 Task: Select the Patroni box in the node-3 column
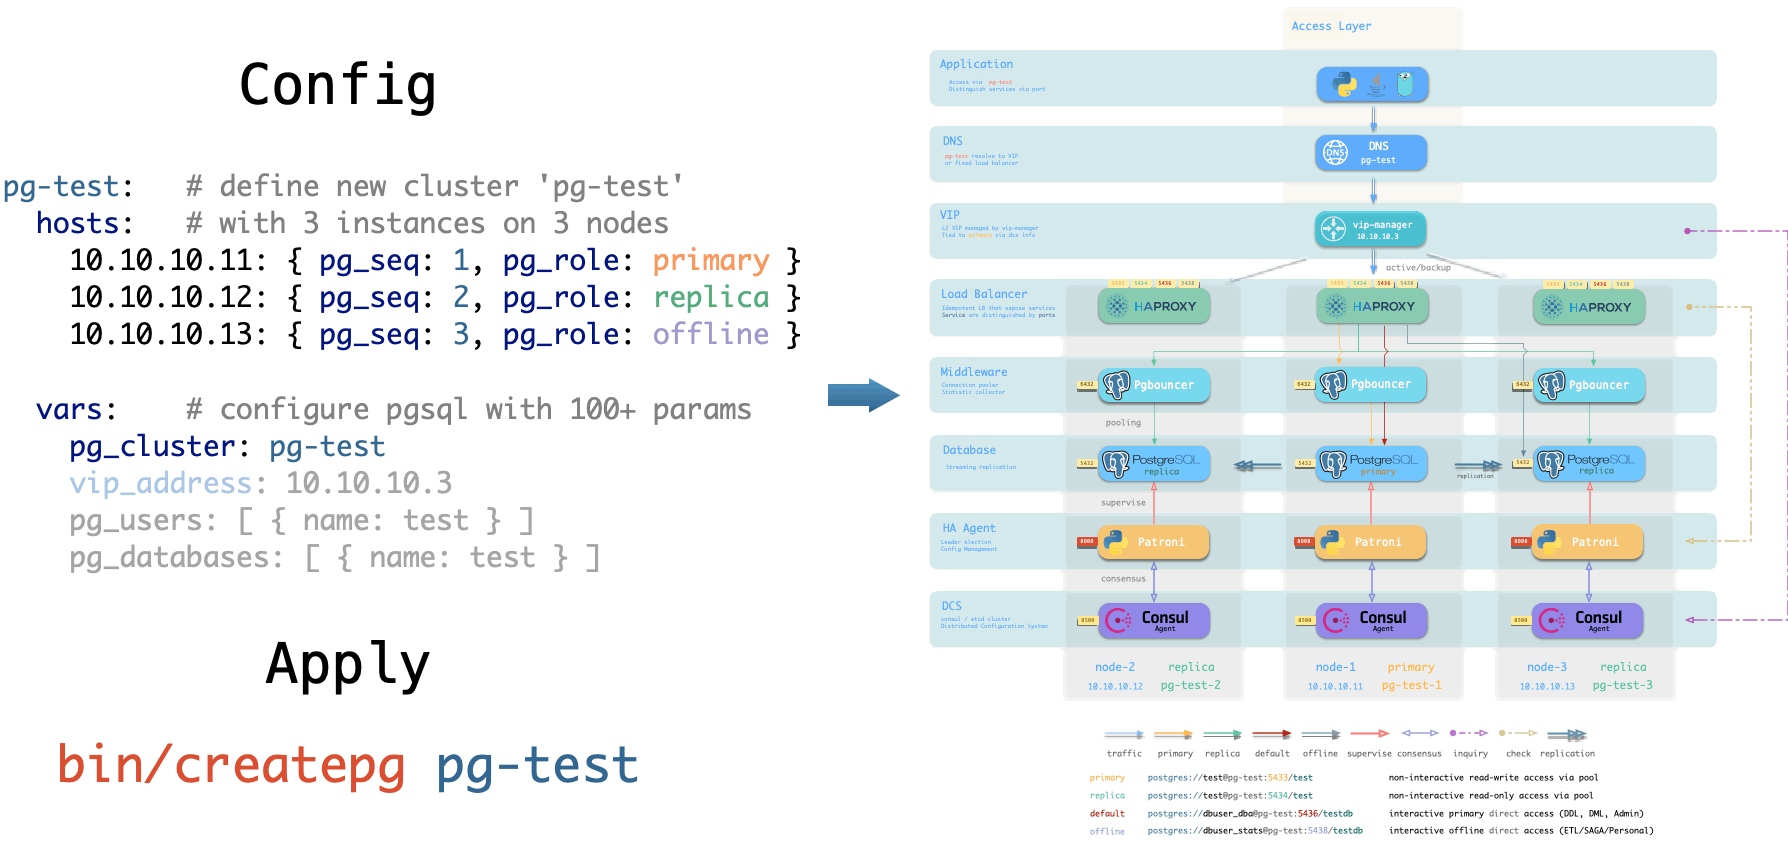tap(1589, 542)
